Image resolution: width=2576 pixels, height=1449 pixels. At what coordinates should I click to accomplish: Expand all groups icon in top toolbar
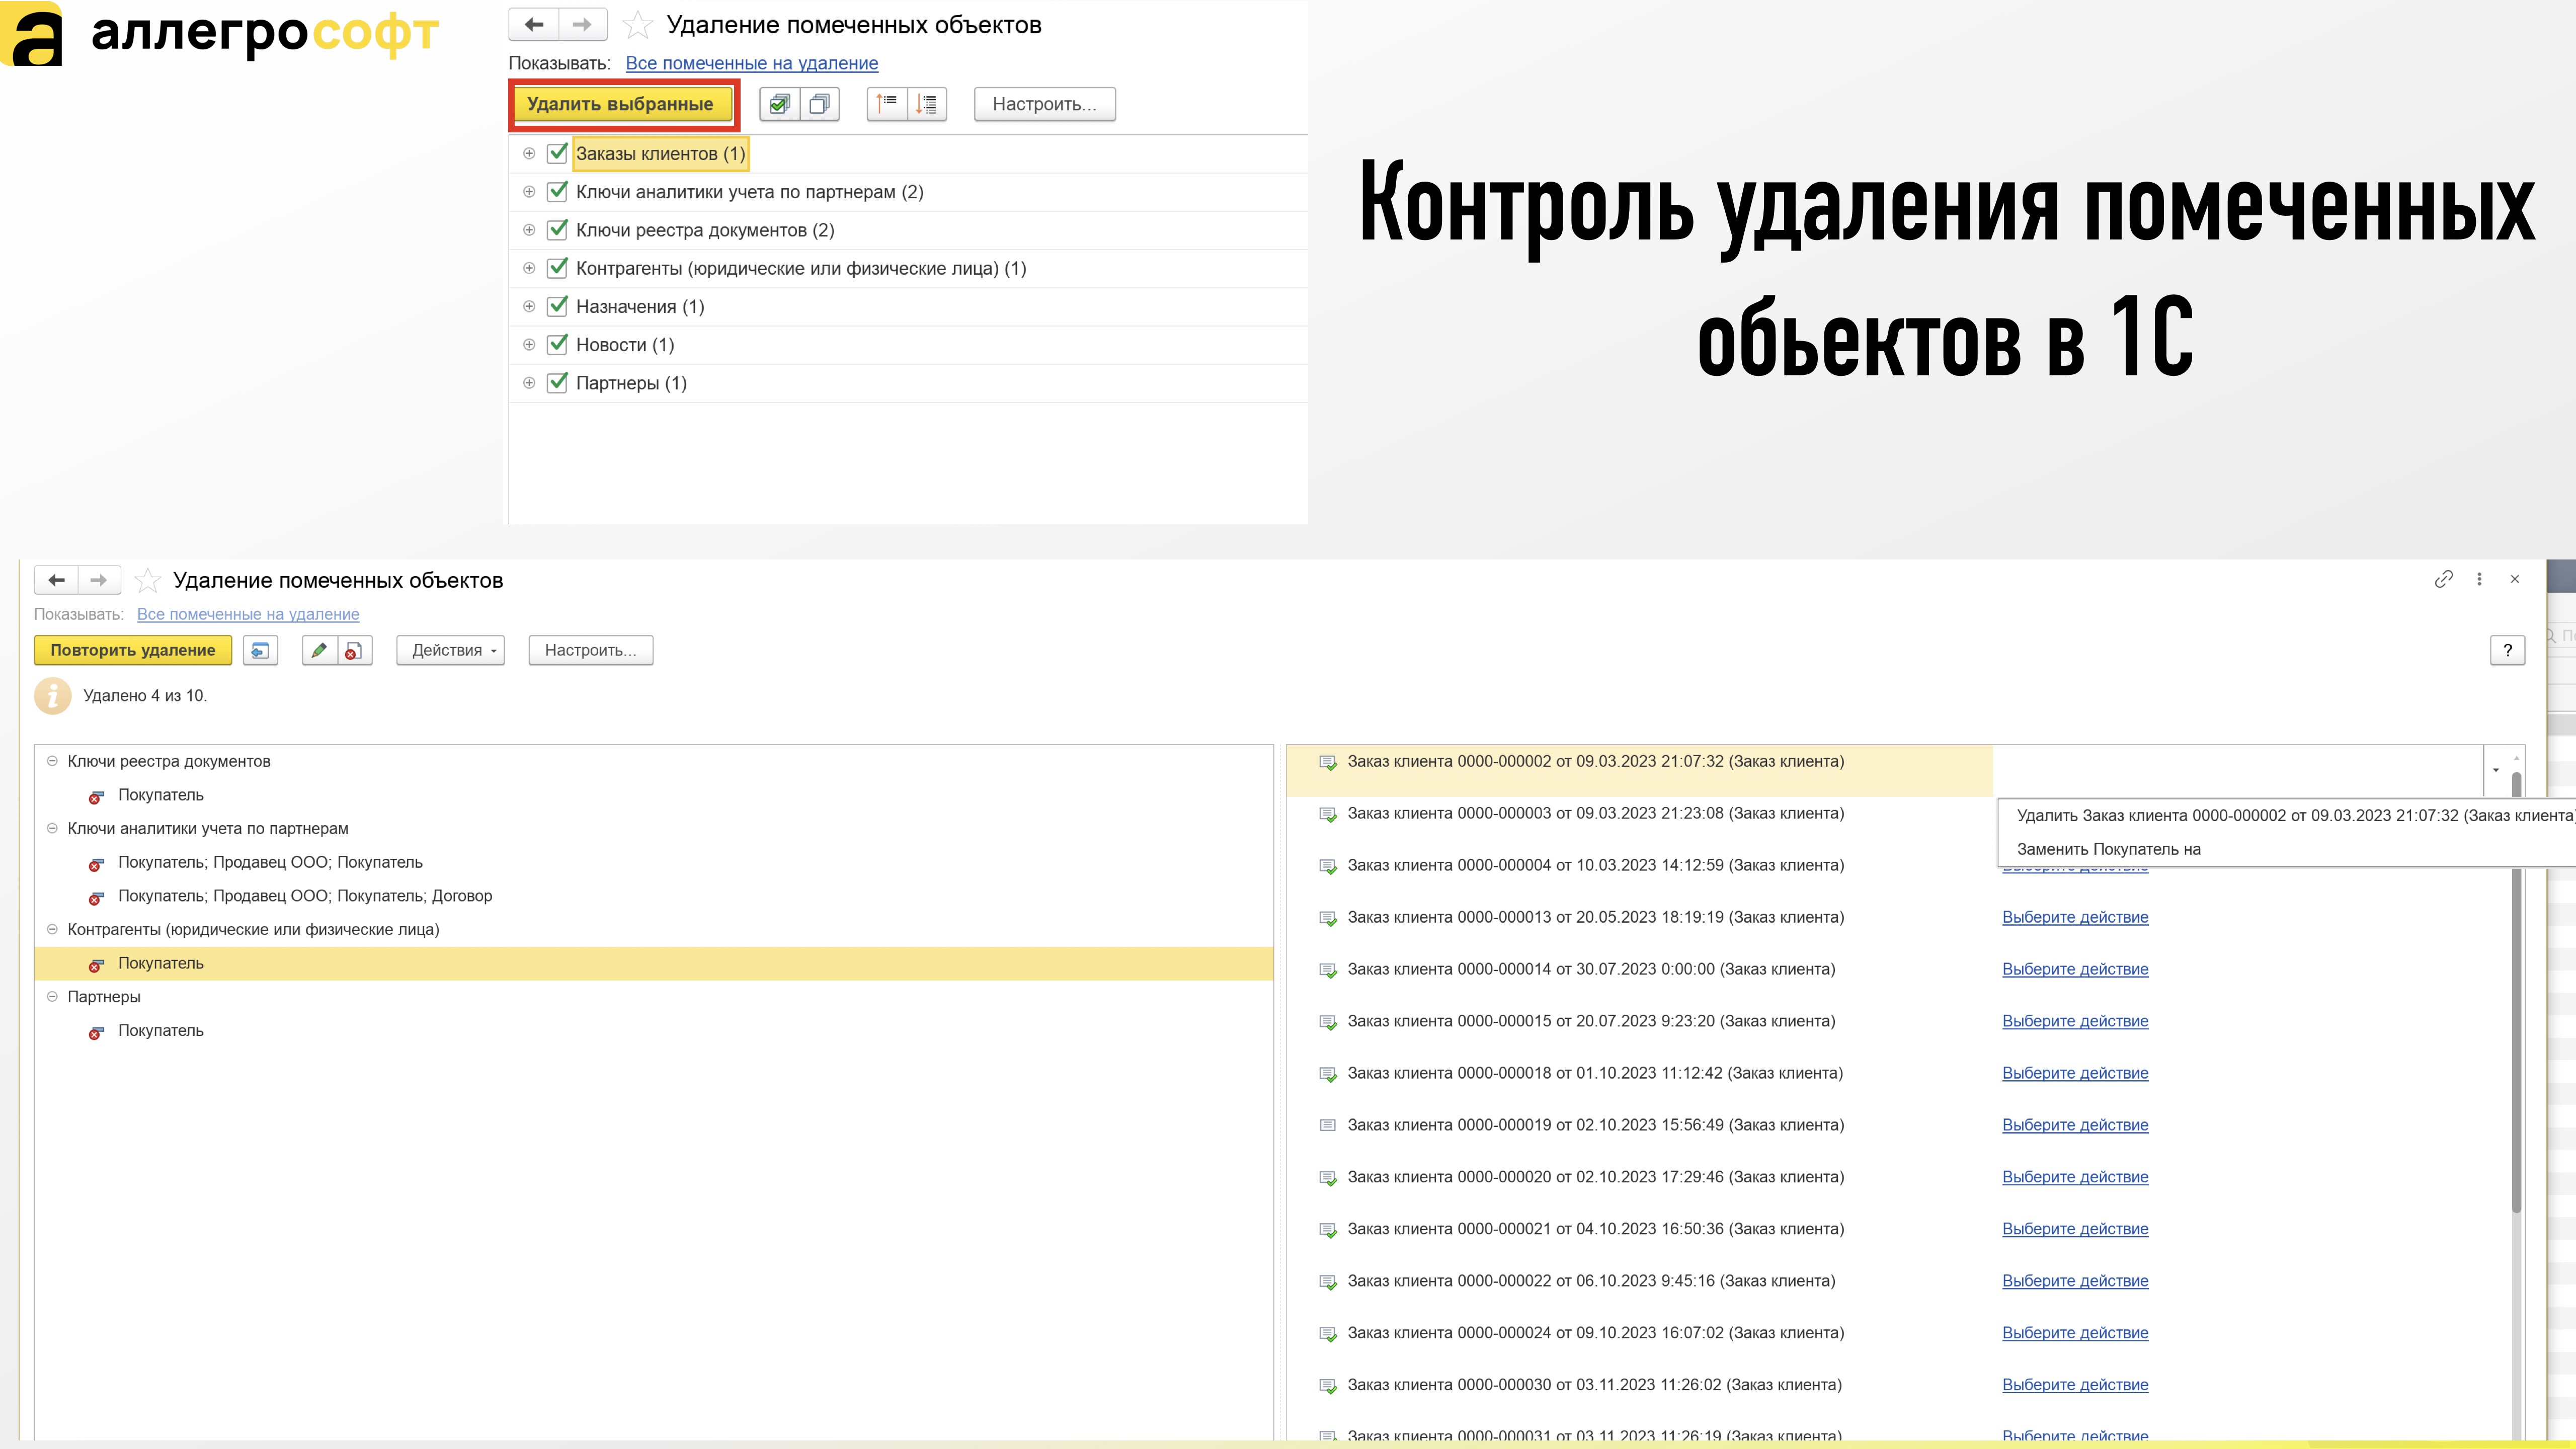pos(927,104)
